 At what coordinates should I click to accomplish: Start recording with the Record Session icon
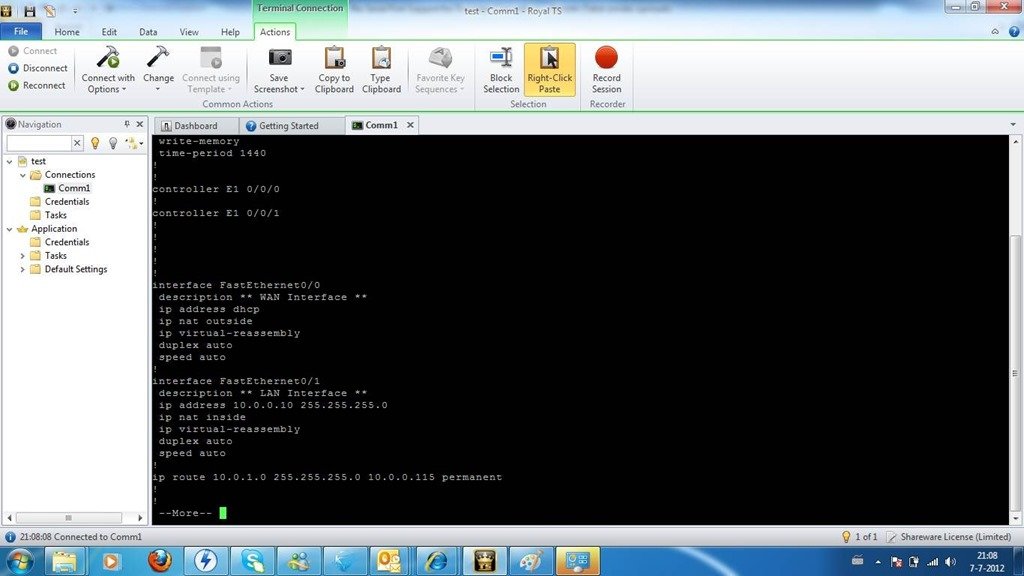[606, 59]
